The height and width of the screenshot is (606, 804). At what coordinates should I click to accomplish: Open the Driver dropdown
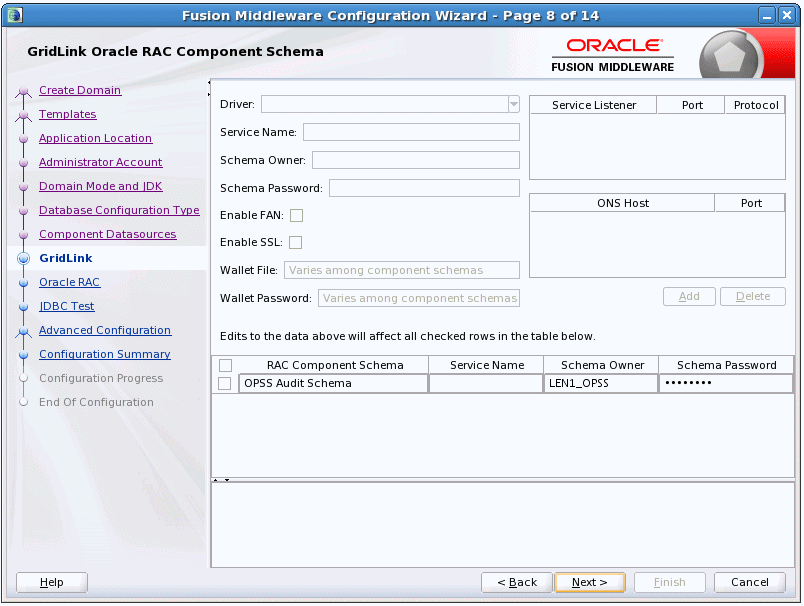(513, 104)
